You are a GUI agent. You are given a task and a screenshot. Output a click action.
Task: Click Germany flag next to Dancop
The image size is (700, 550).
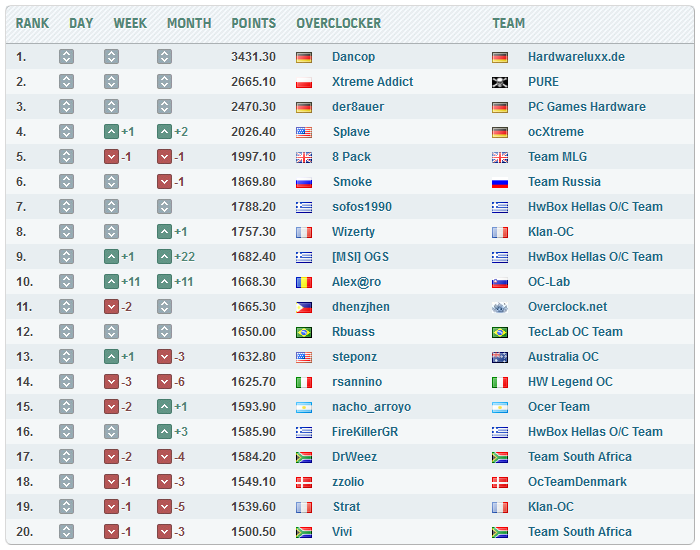304,57
